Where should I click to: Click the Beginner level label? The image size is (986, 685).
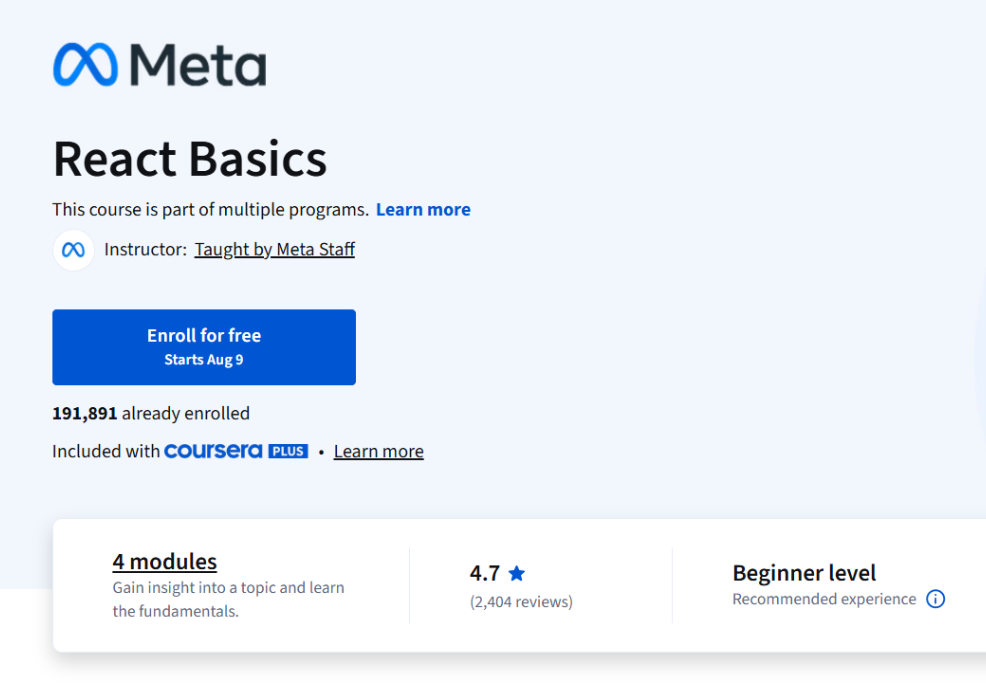(804, 572)
